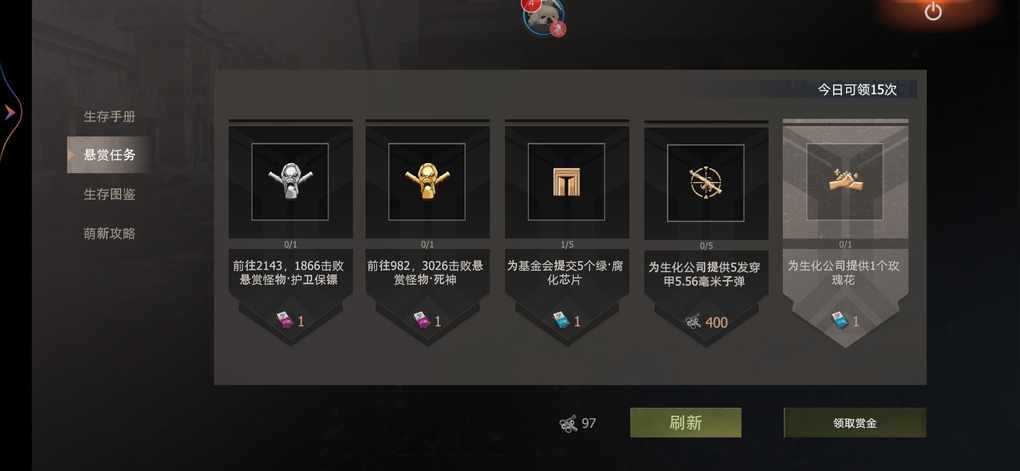Open the 生存手册 menu item
The width and height of the screenshot is (1020, 471).
pos(109,116)
